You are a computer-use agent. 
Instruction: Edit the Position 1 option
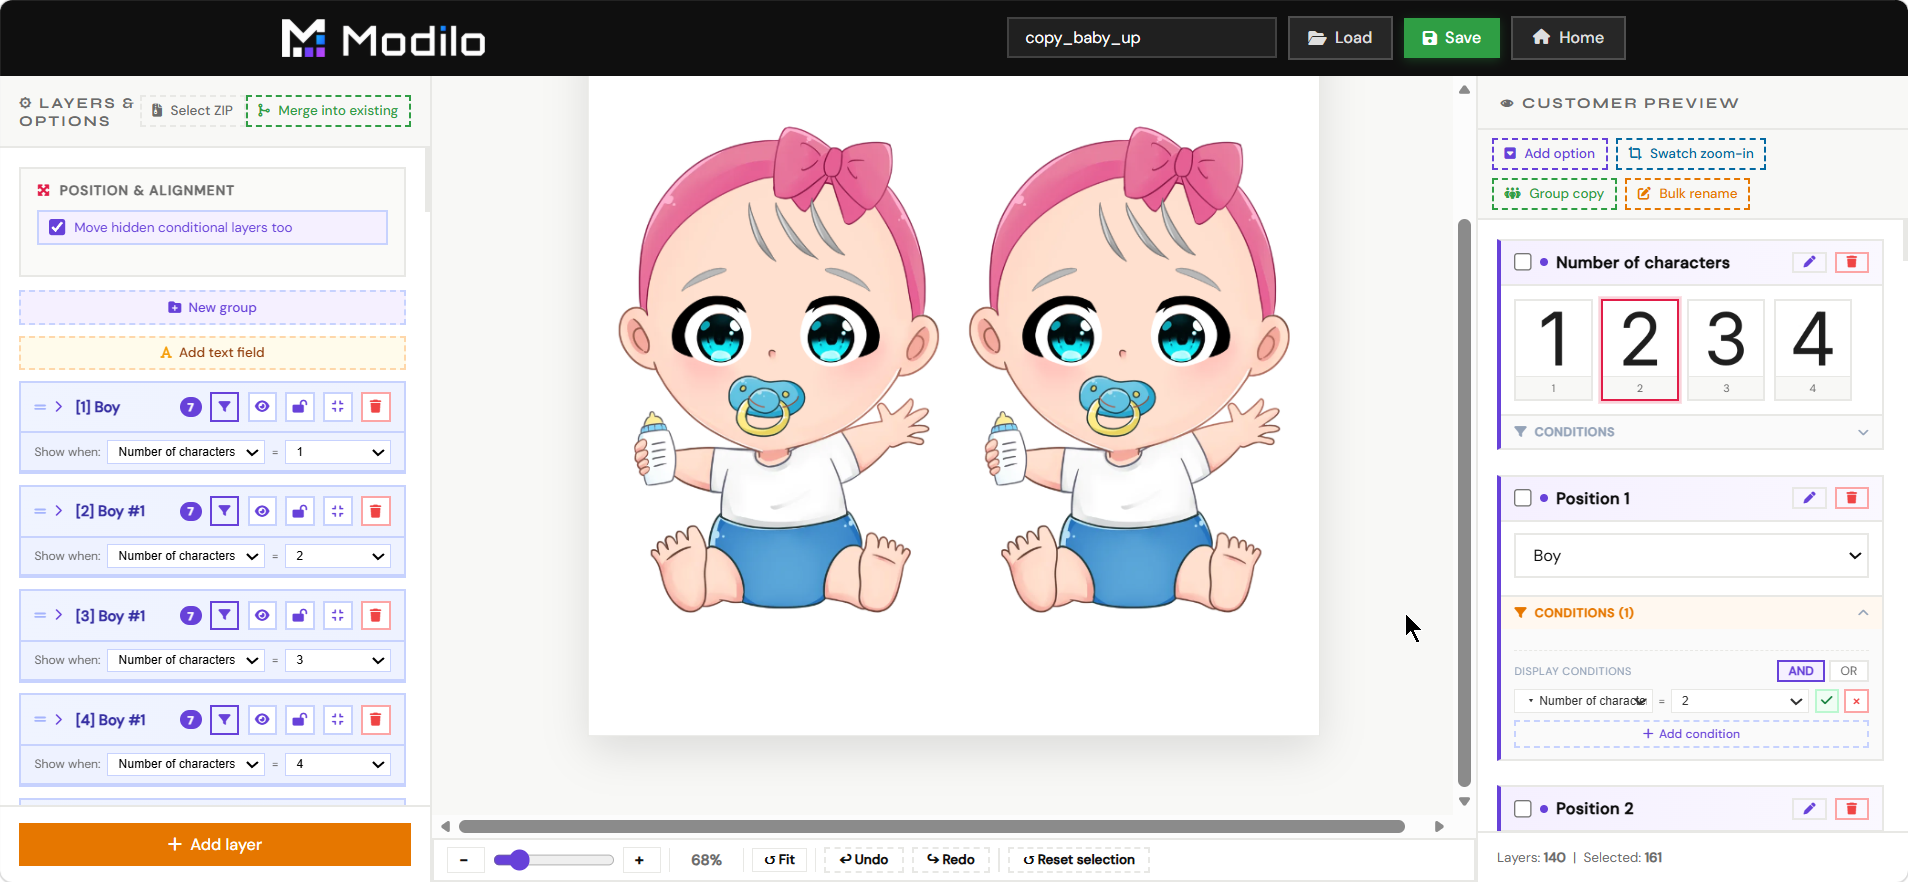tap(1809, 498)
